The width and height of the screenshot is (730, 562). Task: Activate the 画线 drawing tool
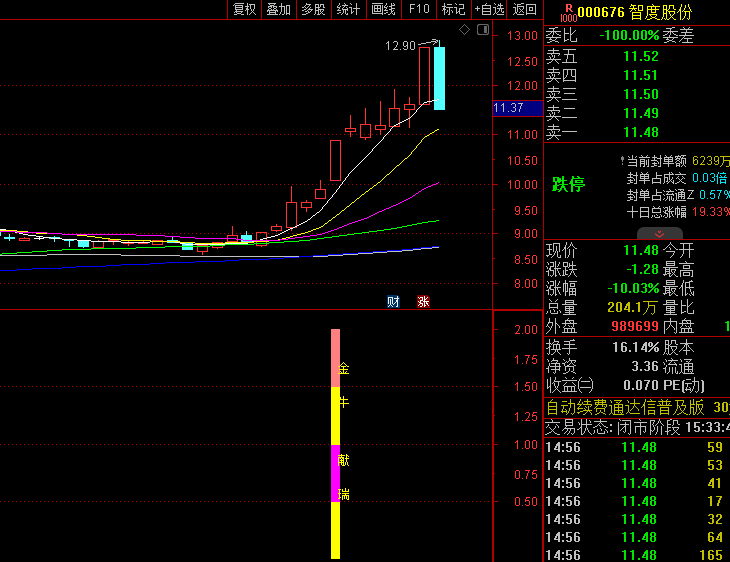[x=384, y=9]
